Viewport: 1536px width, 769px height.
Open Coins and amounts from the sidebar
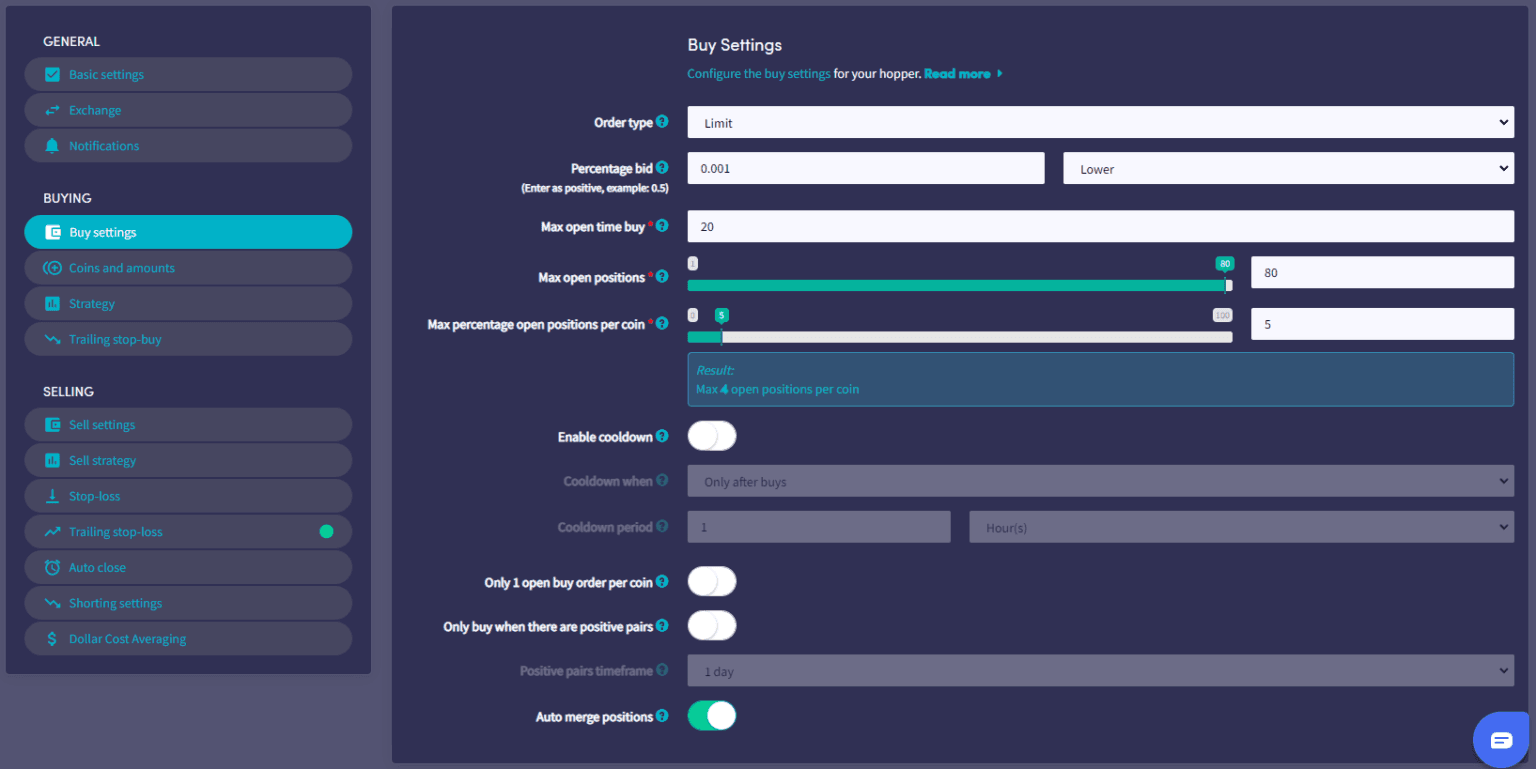pyautogui.click(x=121, y=267)
